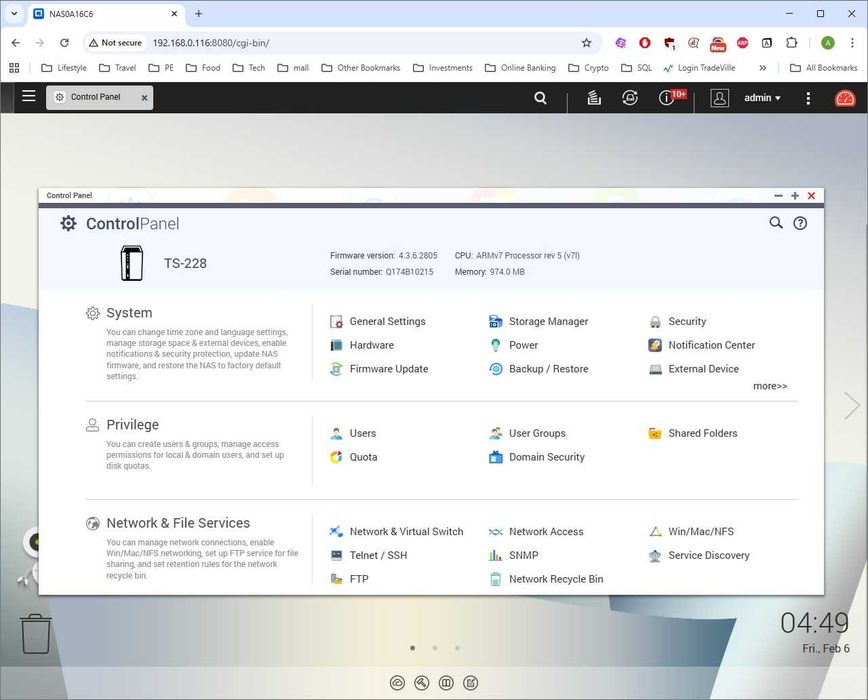The height and width of the screenshot is (700, 868).
Task: Open the three-dot More options menu
Action: 808,98
